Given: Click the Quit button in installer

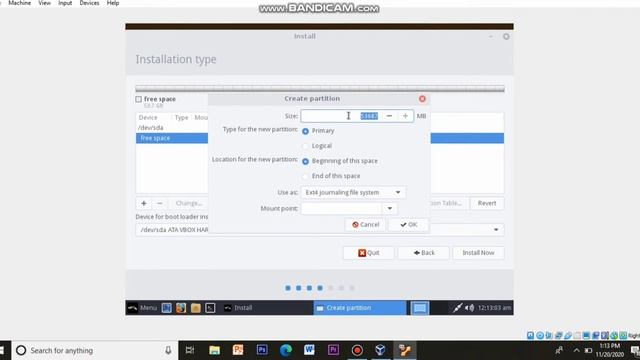Looking at the screenshot, I should click(x=369, y=253).
